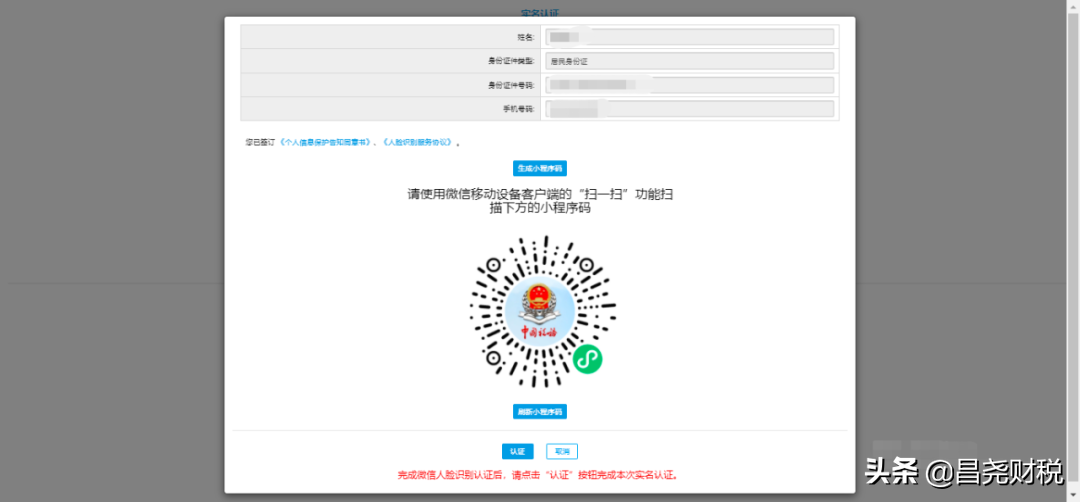Select the 身份证件类型 field
The width and height of the screenshot is (1080, 502).
[x=689, y=61]
